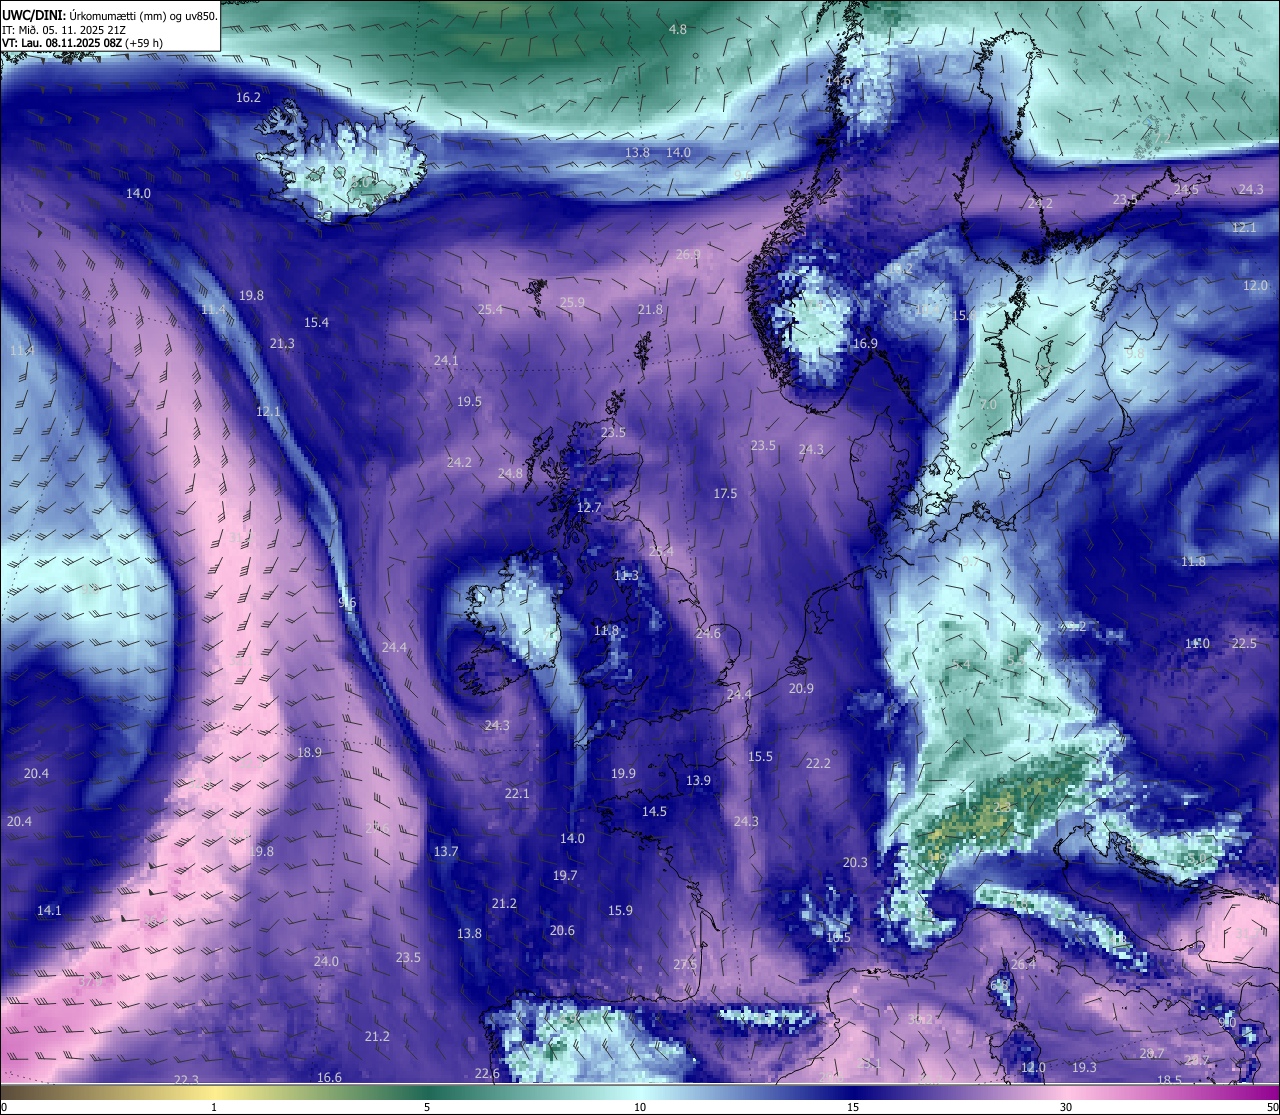Select the 22.5 value at right edge
The image size is (1280, 1115).
click(1244, 644)
